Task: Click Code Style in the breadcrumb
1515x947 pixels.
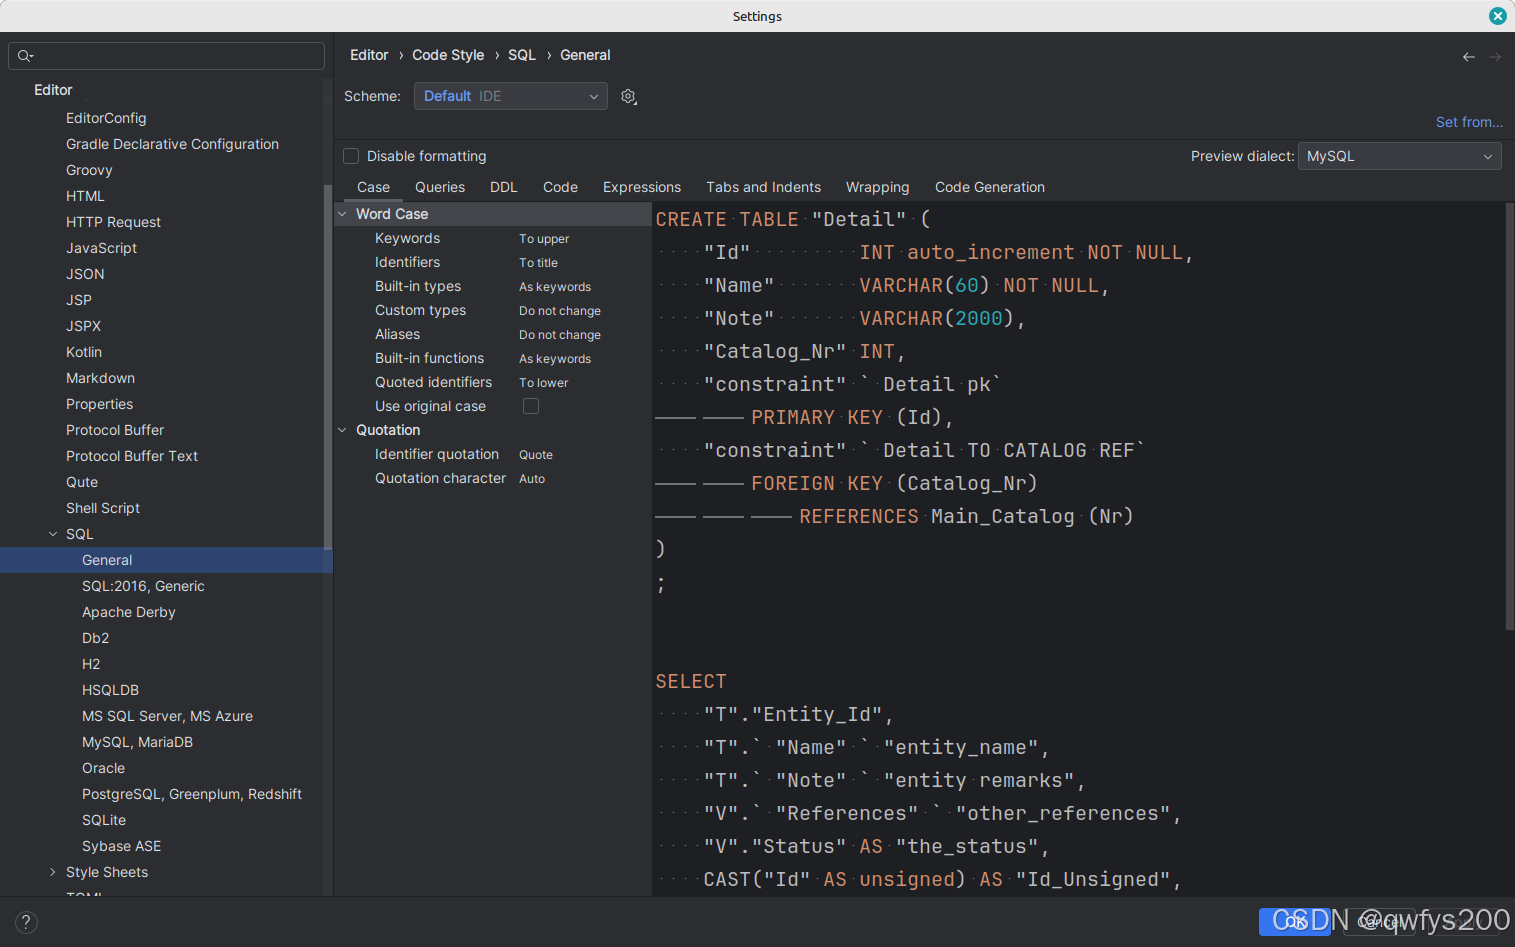Action: coord(448,55)
